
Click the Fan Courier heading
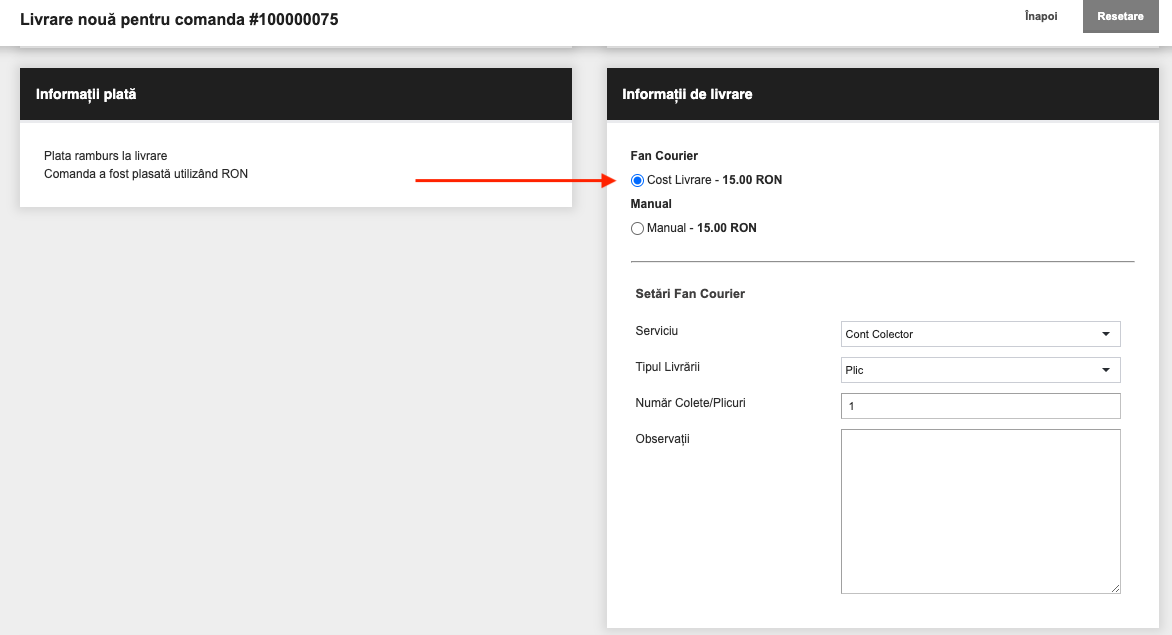pos(664,155)
